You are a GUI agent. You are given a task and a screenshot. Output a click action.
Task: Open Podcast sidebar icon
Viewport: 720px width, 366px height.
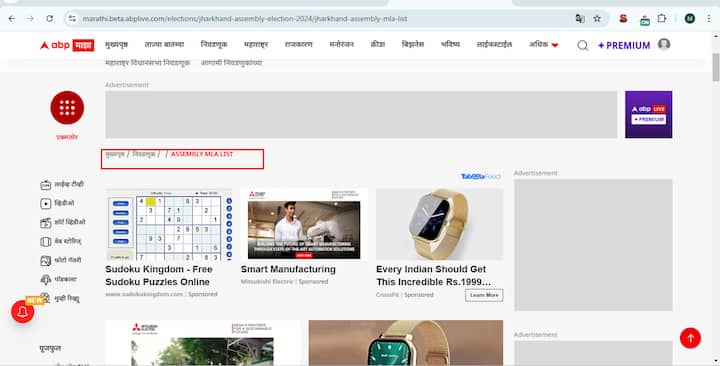tap(45, 279)
